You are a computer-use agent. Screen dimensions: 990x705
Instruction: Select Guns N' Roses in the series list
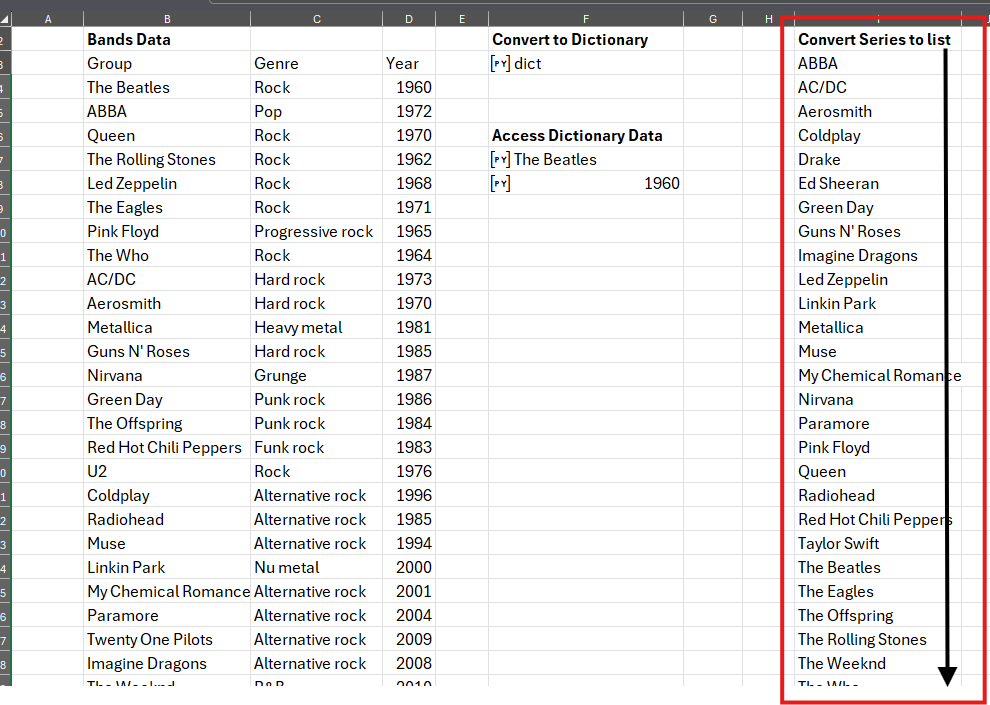(x=878, y=231)
